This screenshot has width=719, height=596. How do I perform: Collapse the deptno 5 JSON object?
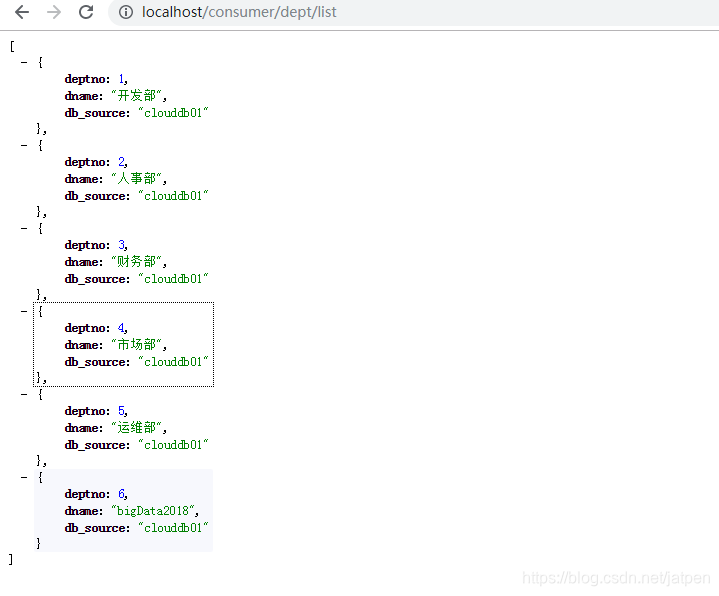coord(24,394)
